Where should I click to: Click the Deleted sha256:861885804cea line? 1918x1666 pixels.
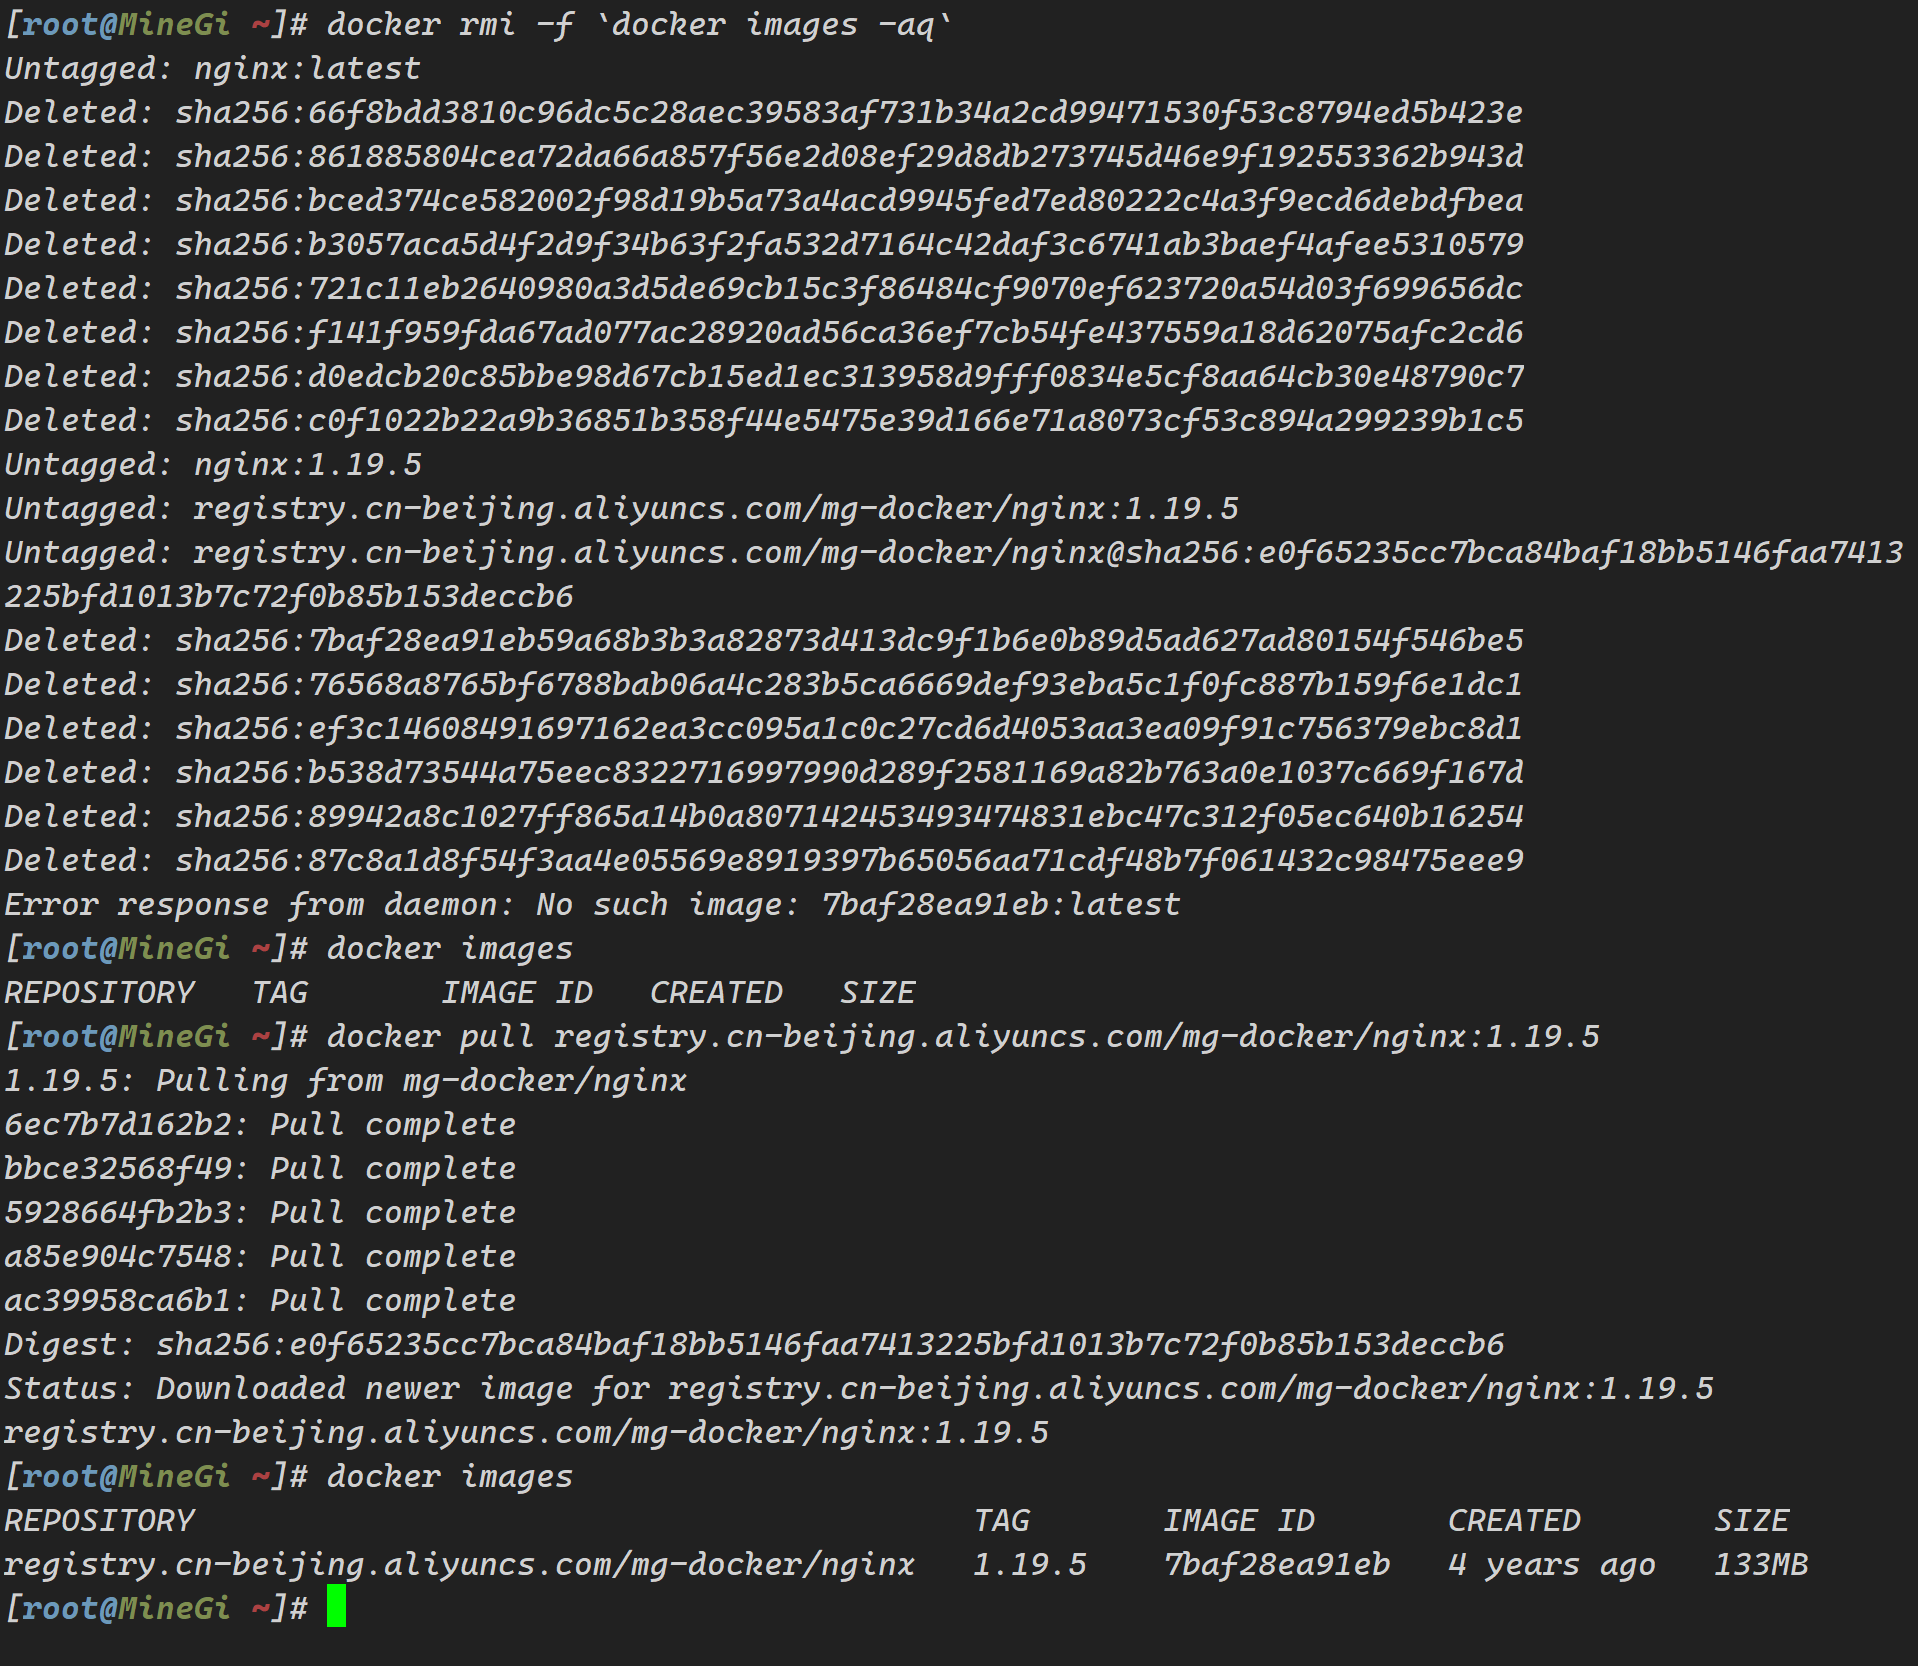pyautogui.click(x=764, y=156)
